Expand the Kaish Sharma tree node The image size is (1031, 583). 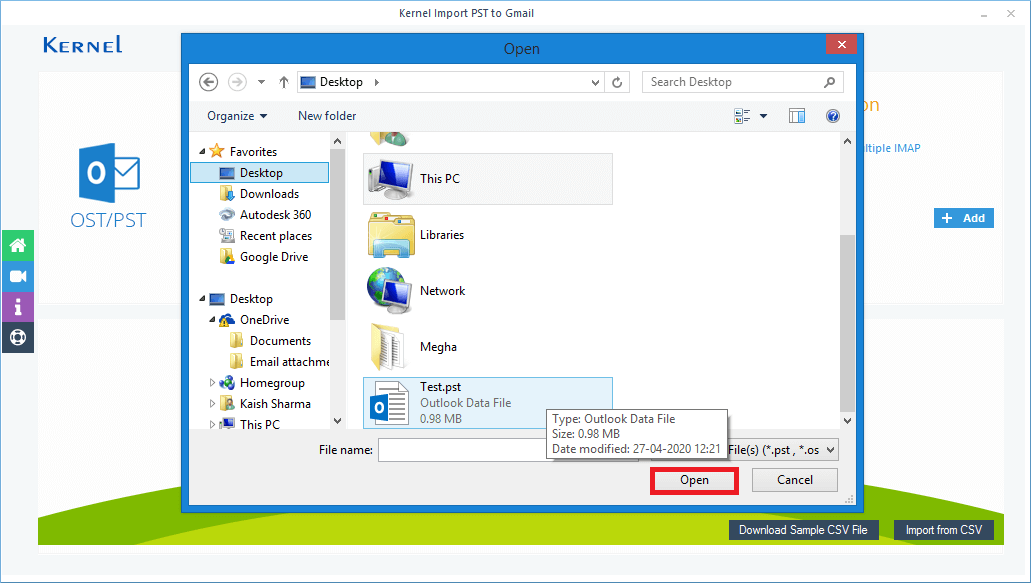coord(212,404)
